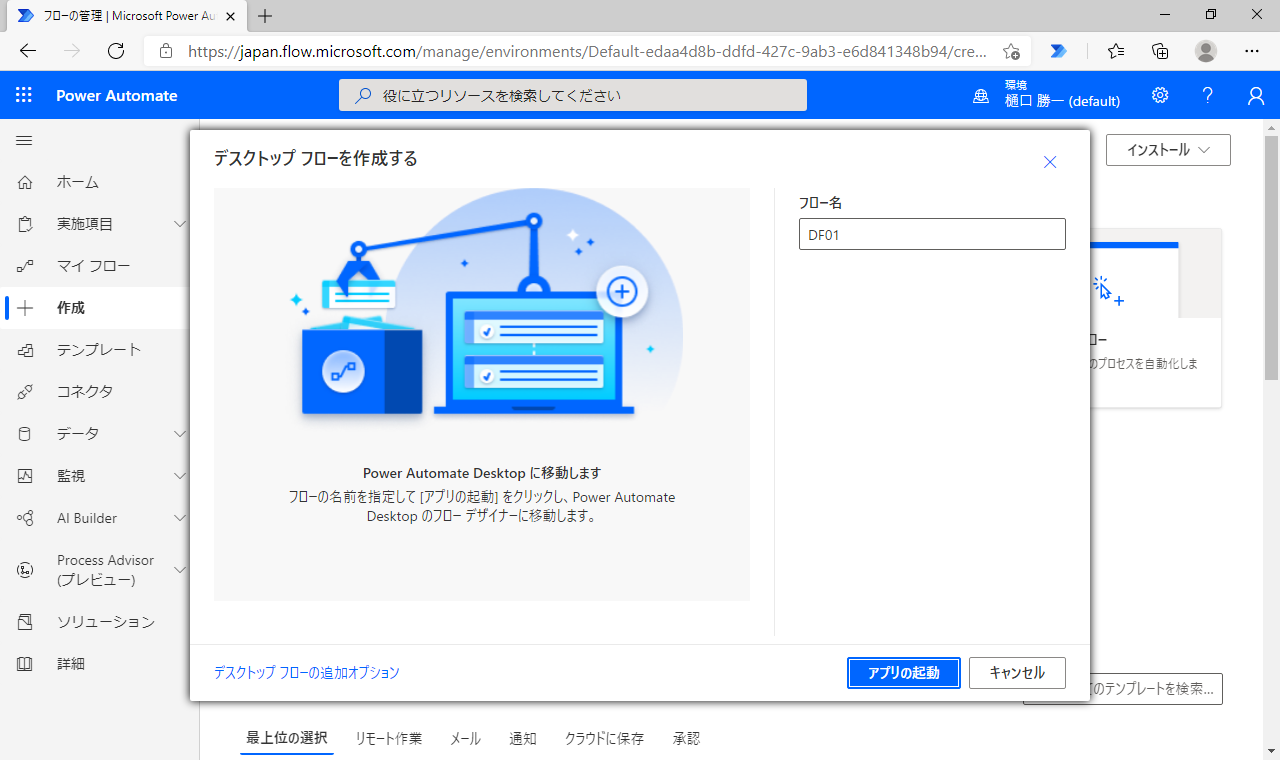Open the インストール dropdown
This screenshot has width=1280, height=760.
(1168, 150)
